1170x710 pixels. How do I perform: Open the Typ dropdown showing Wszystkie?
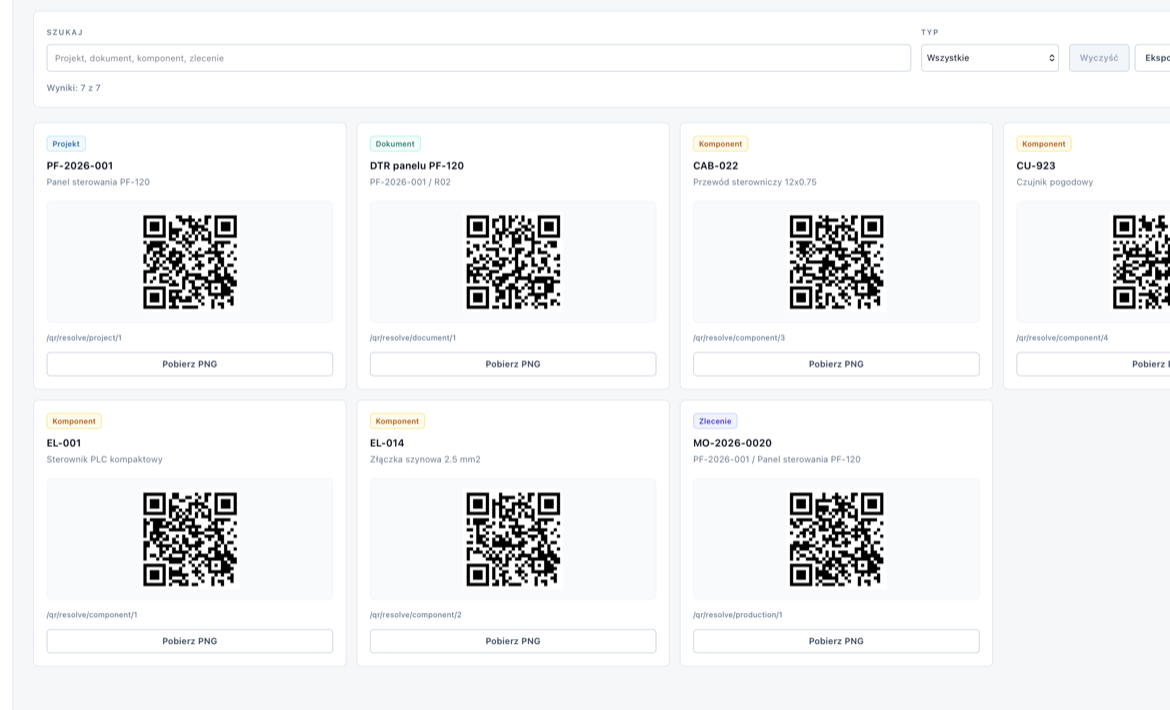989,58
